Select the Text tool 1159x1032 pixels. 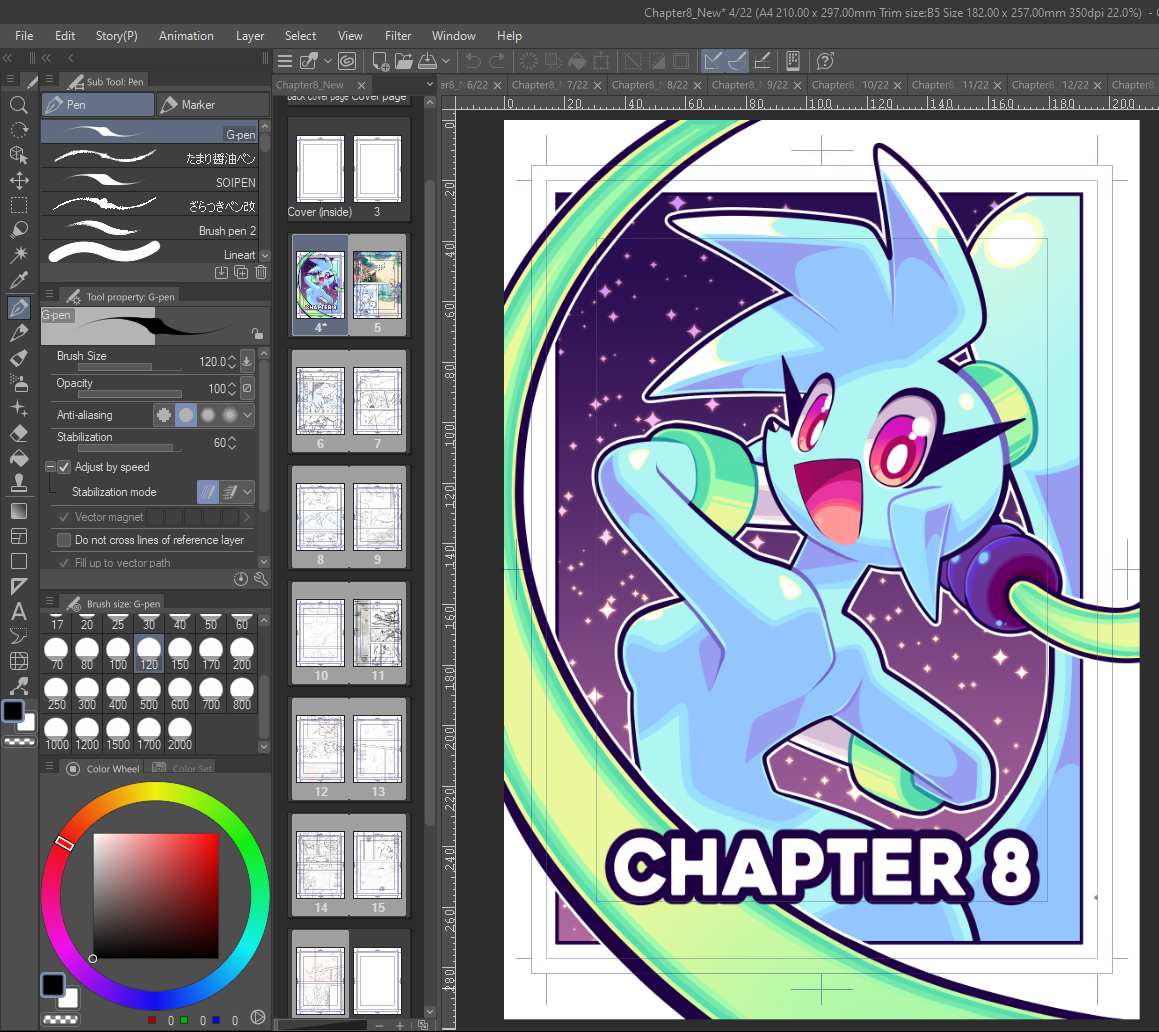(x=18, y=611)
